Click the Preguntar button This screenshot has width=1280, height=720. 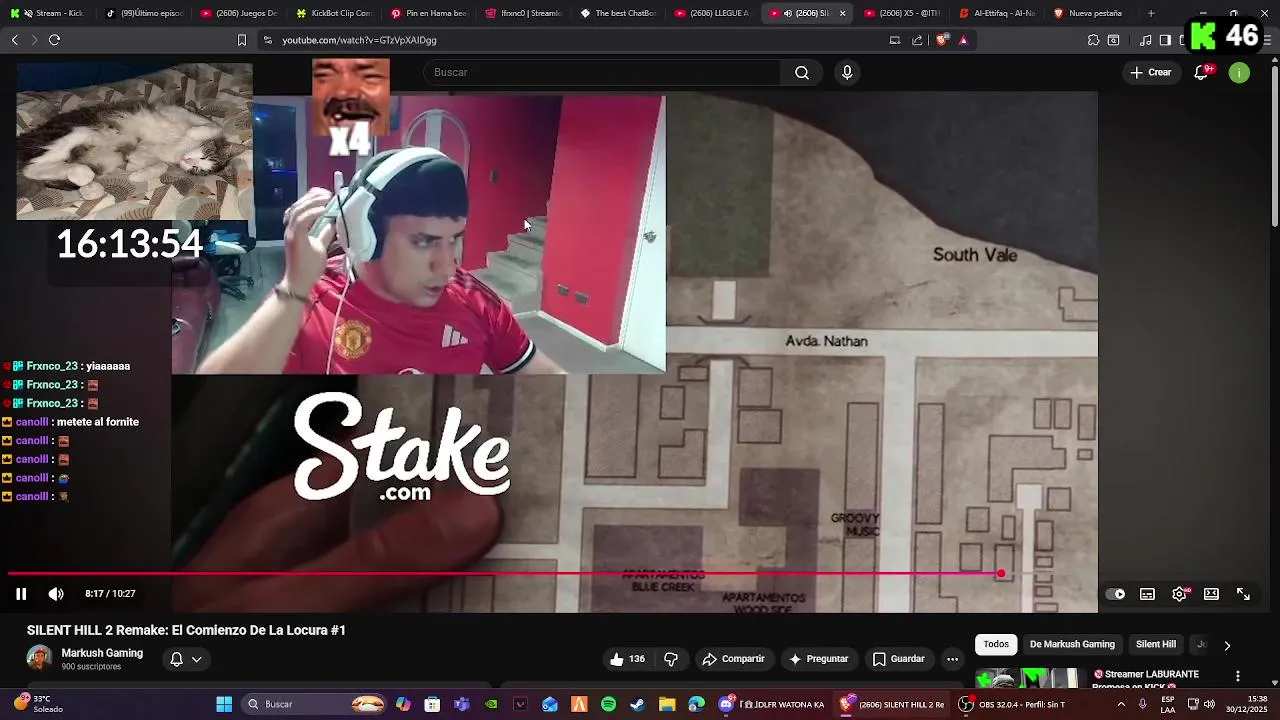[818, 659]
